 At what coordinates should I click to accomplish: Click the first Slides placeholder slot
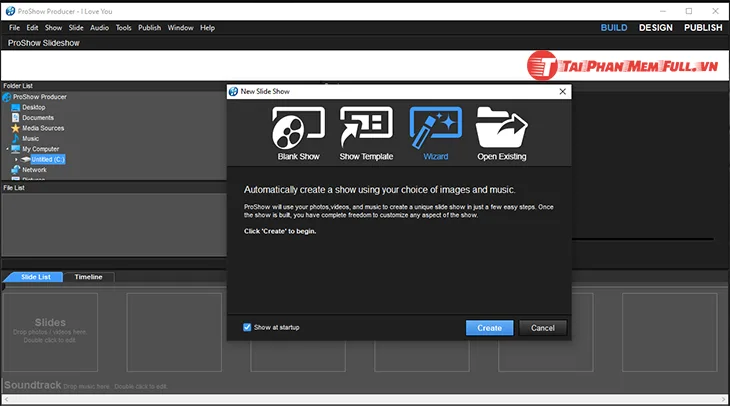[x=50, y=332]
